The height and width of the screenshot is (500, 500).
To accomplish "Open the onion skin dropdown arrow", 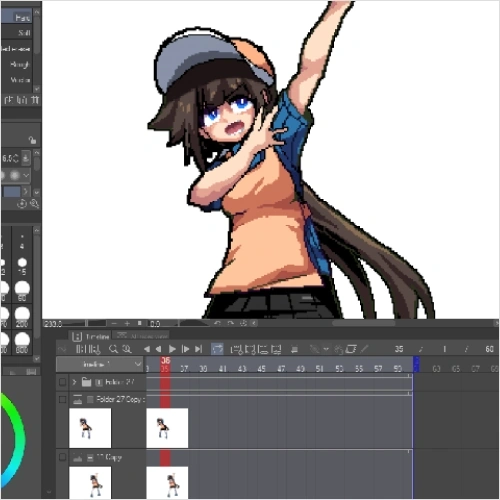I will (326, 349).
